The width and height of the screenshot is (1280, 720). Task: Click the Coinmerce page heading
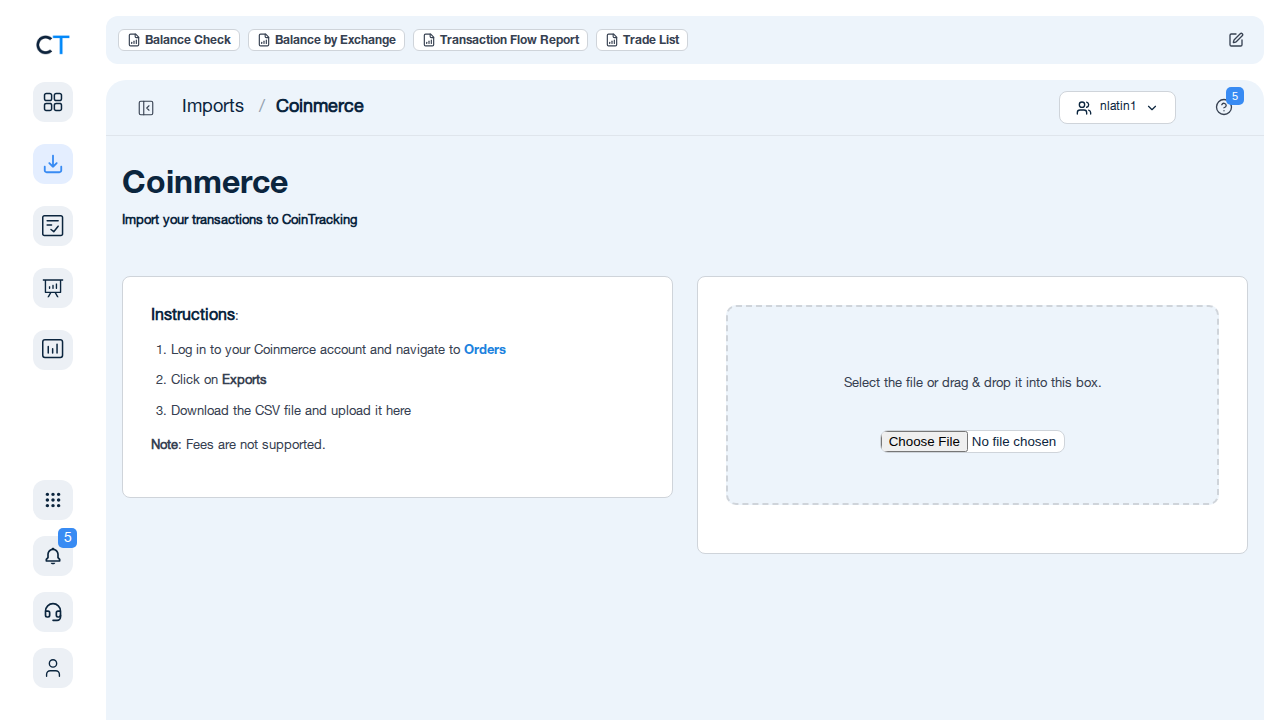(205, 182)
